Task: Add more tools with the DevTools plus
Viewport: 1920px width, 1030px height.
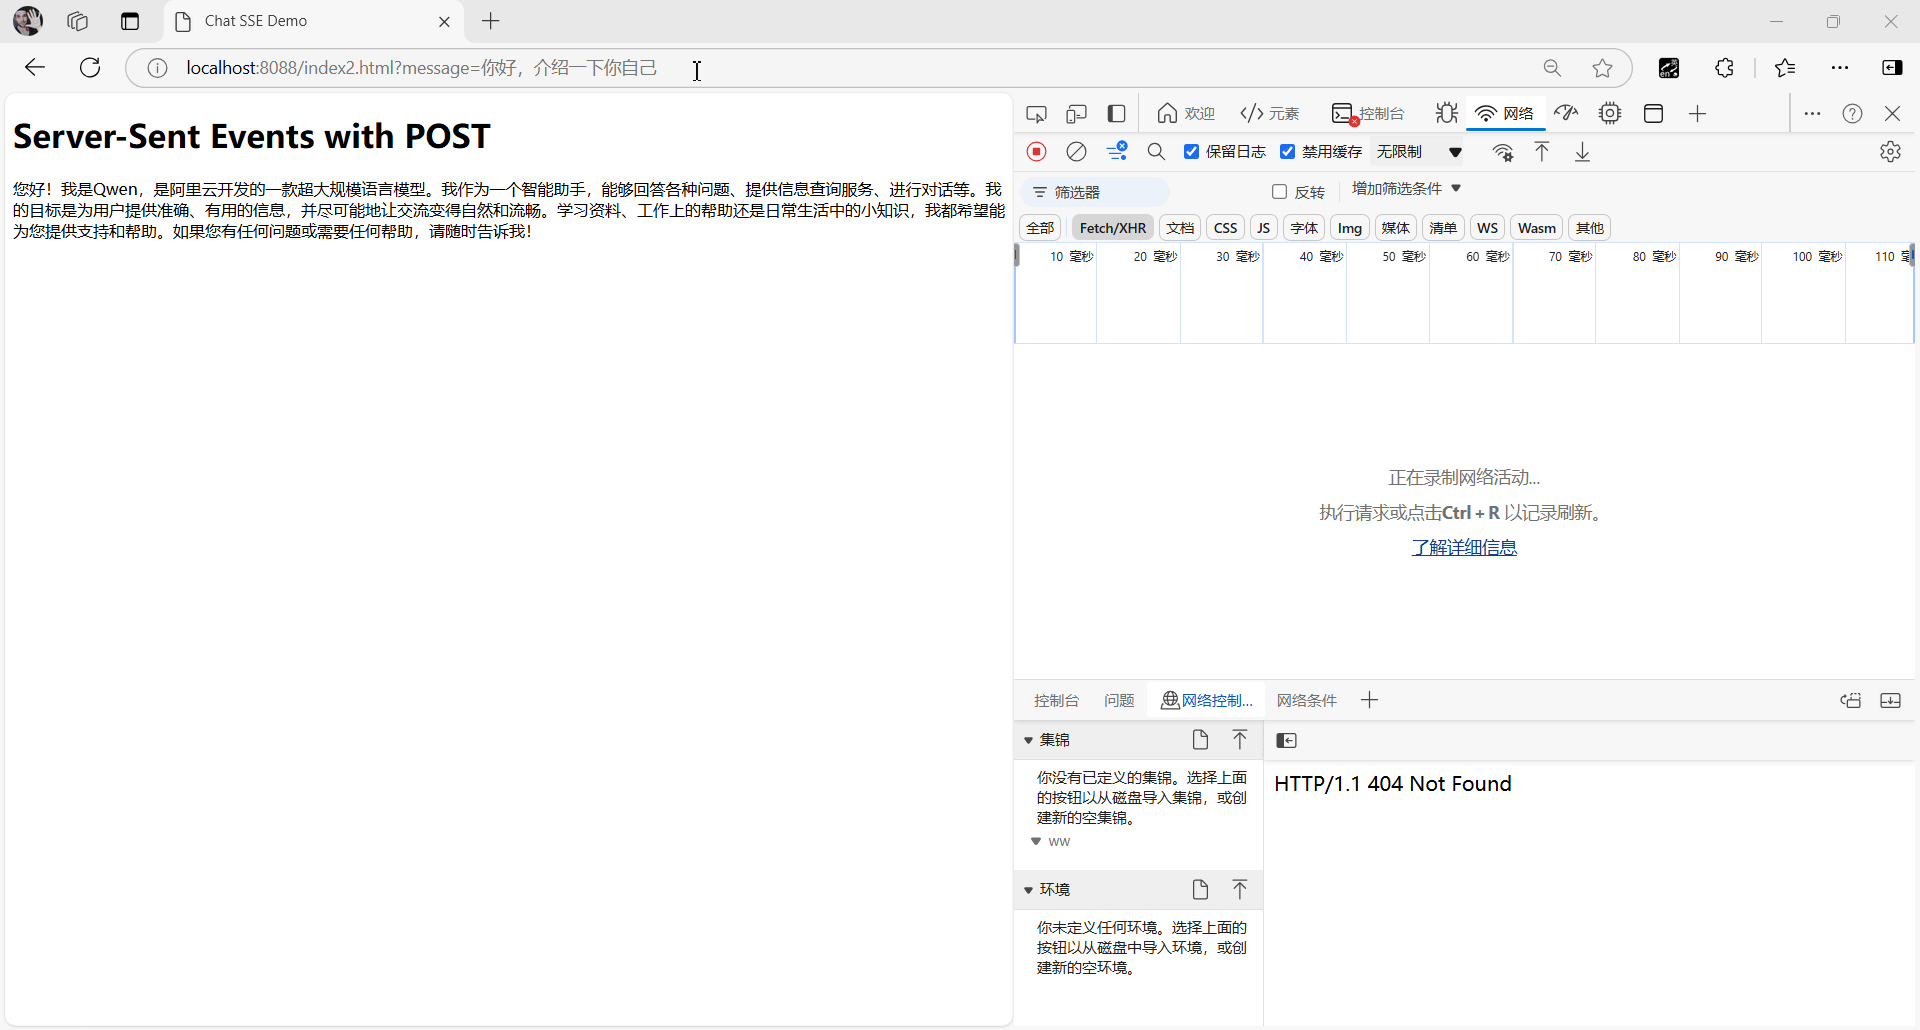Action: pyautogui.click(x=1697, y=114)
